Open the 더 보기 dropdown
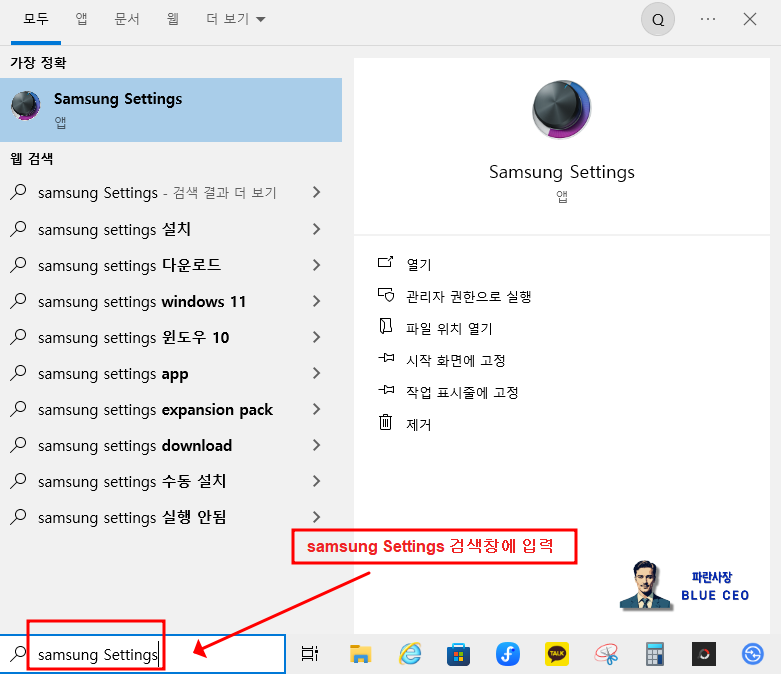781x674 pixels. tap(236, 19)
